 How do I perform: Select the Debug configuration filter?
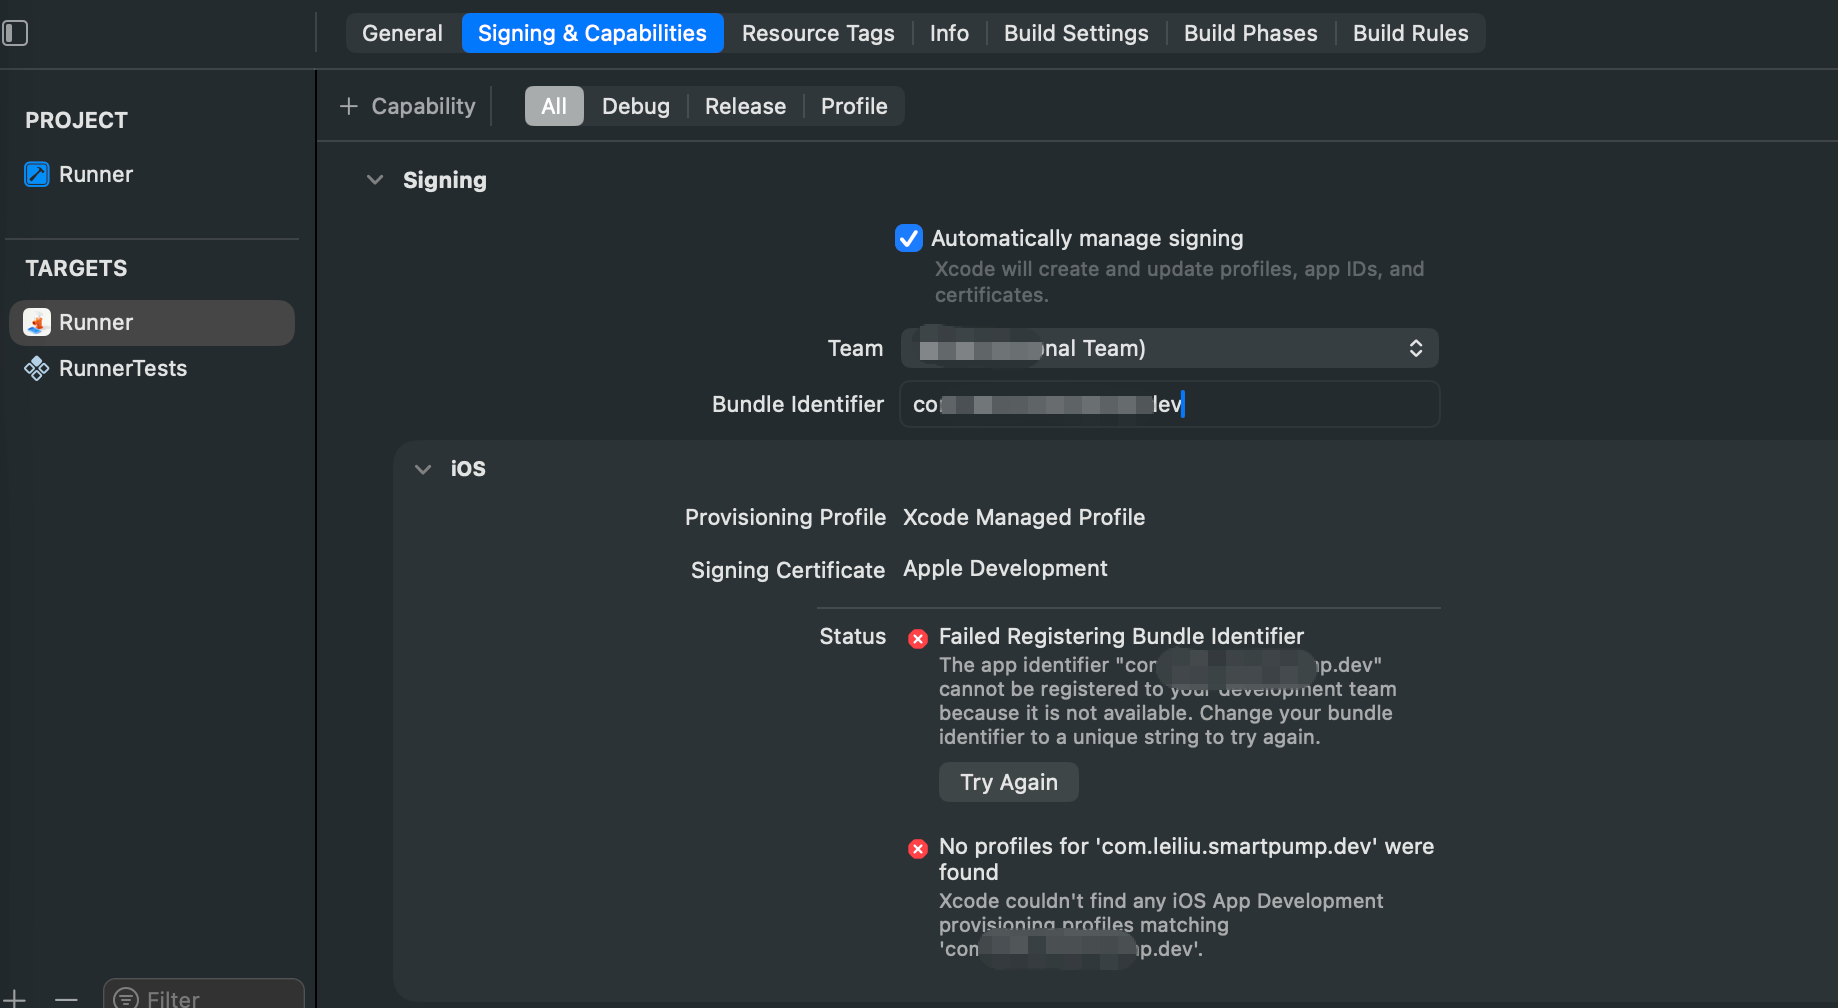[x=636, y=106]
